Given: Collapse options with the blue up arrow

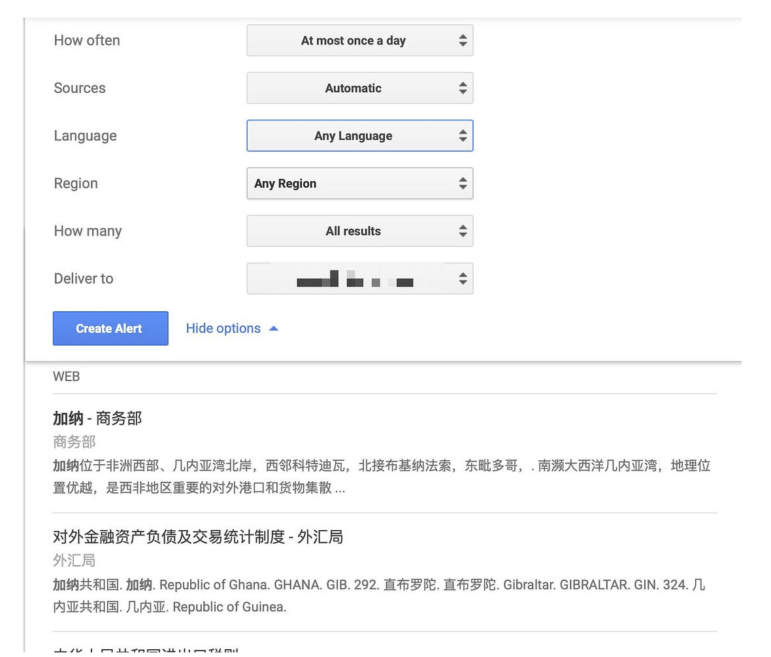Looking at the screenshot, I should tap(274, 328).
